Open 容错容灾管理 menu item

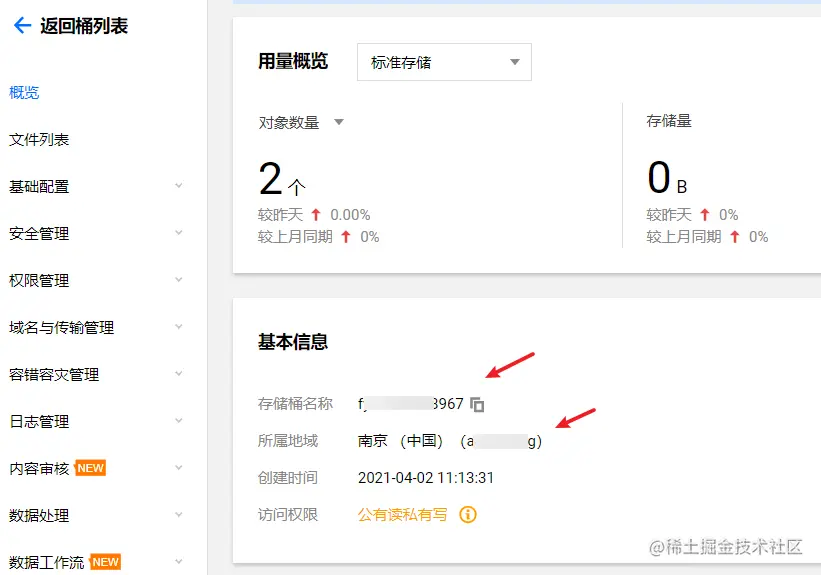(x=54, y=374)
